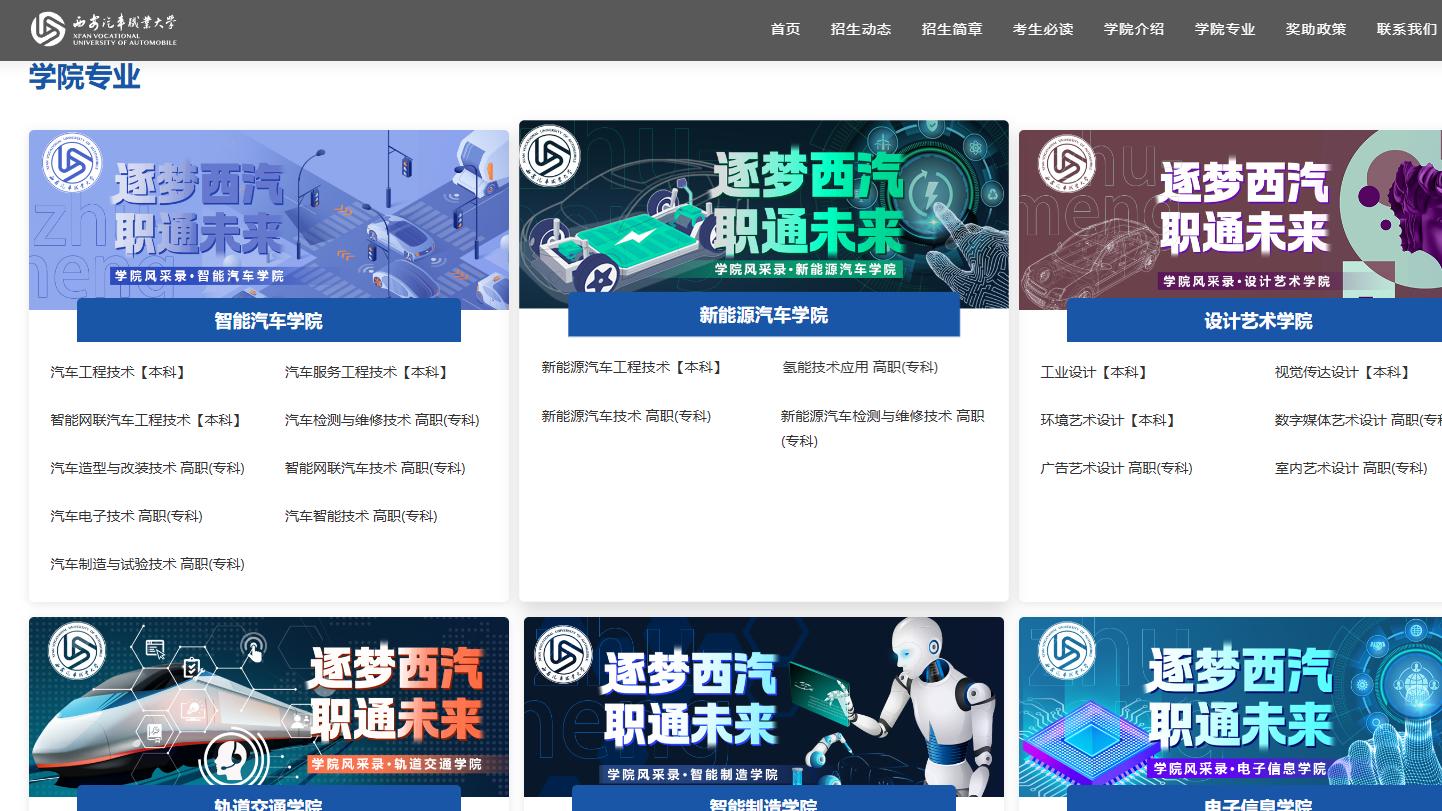Open the 招生简章 navigation link
Screen dimensions: 1442x811
pos(952,29)
